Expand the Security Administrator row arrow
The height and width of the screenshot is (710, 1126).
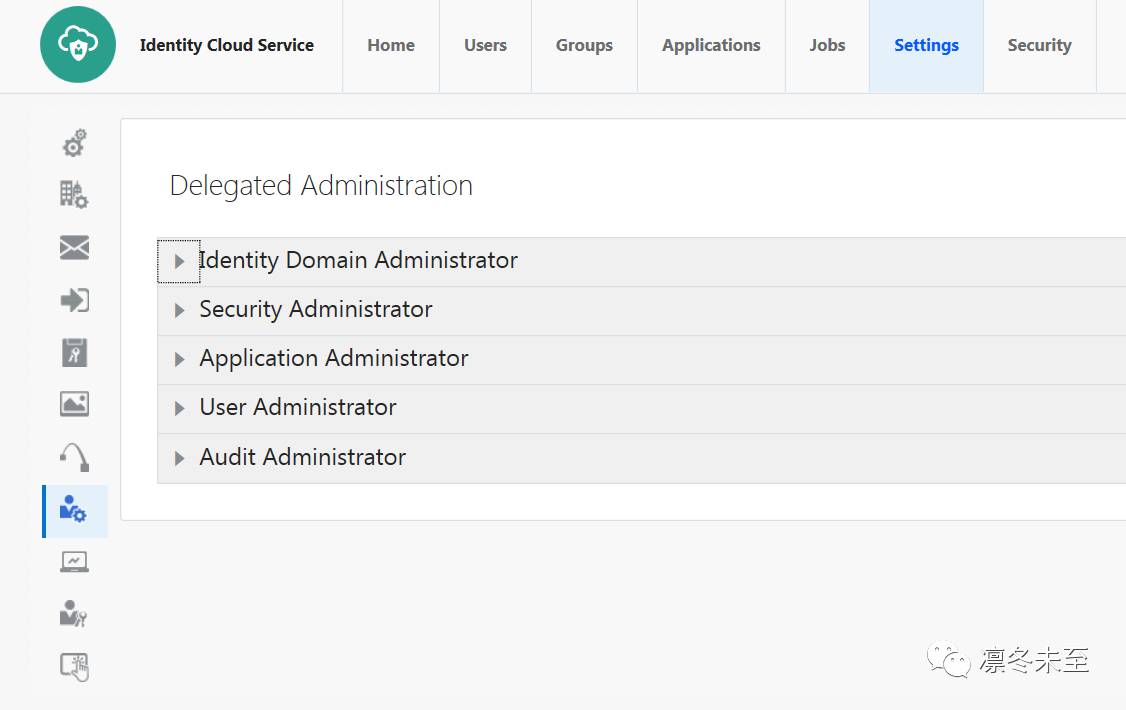180,310
